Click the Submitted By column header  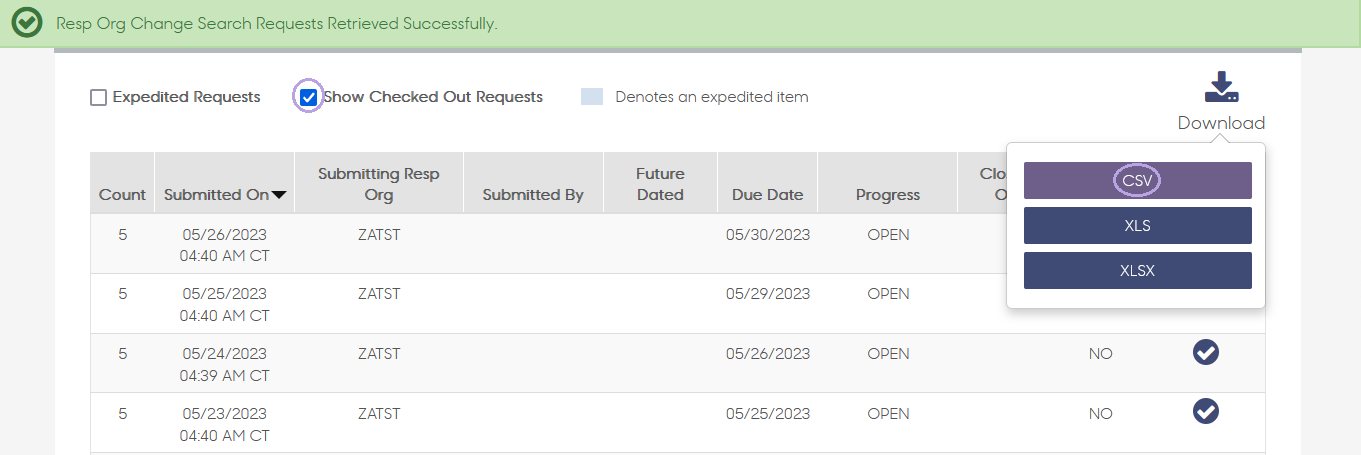point(533,195)
